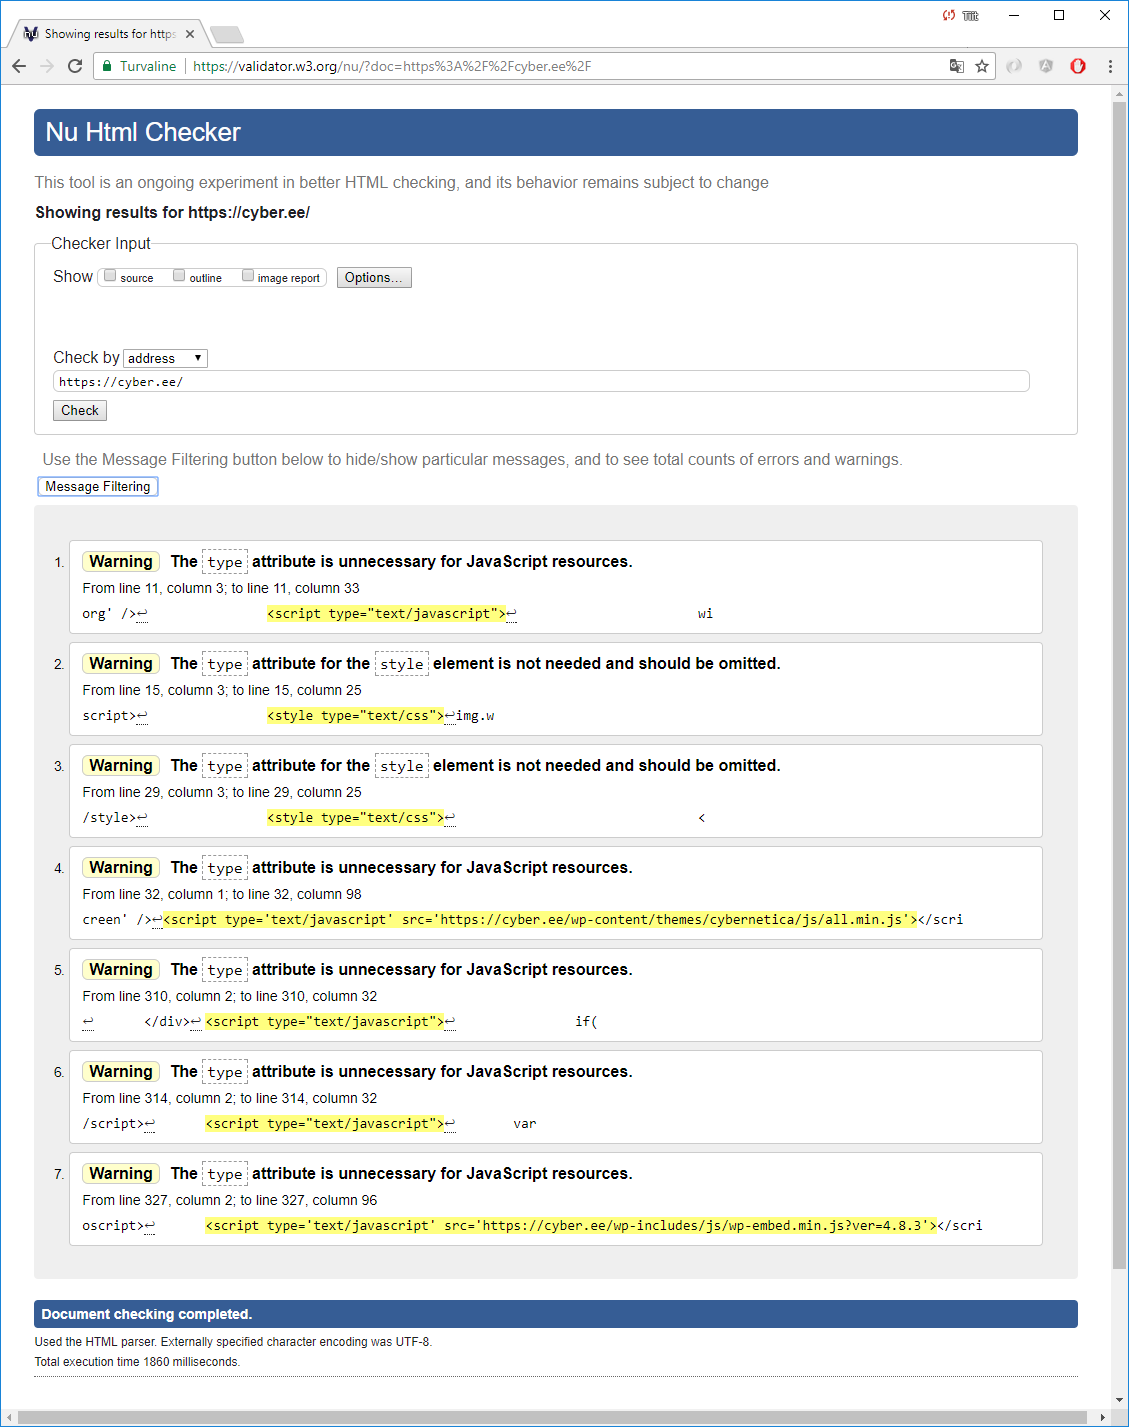Reload the validator page
This screenshot has height=1427, width=1129.
click(75, 66)
